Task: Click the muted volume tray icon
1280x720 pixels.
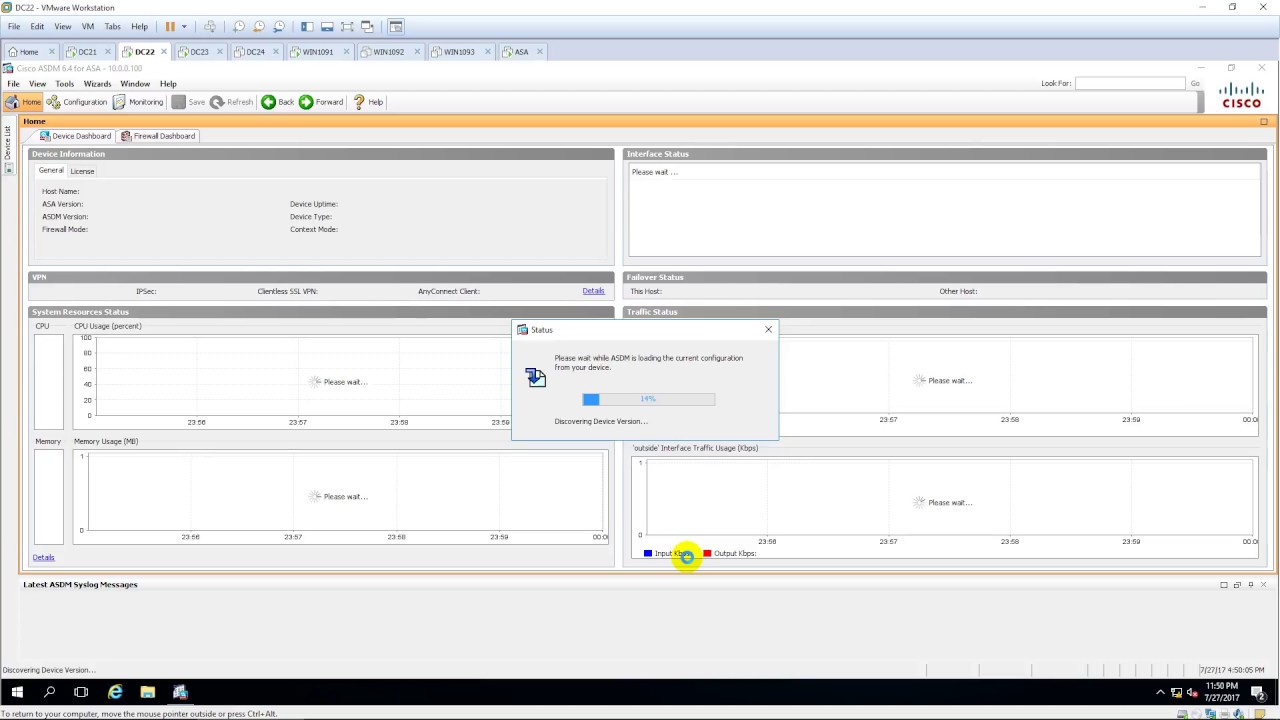Action: pos(1192,692)
